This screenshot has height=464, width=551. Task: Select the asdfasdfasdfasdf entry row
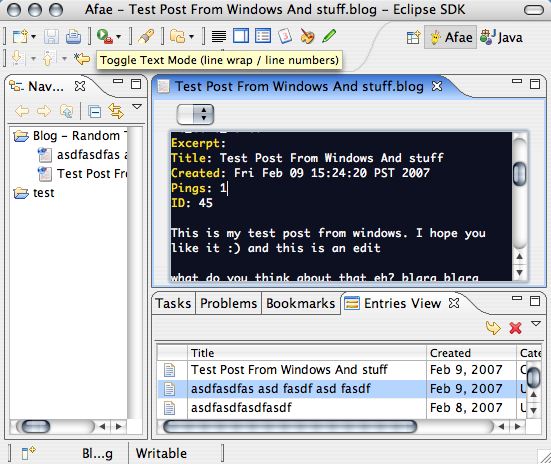pyautogui.click(x=349, y=408)
